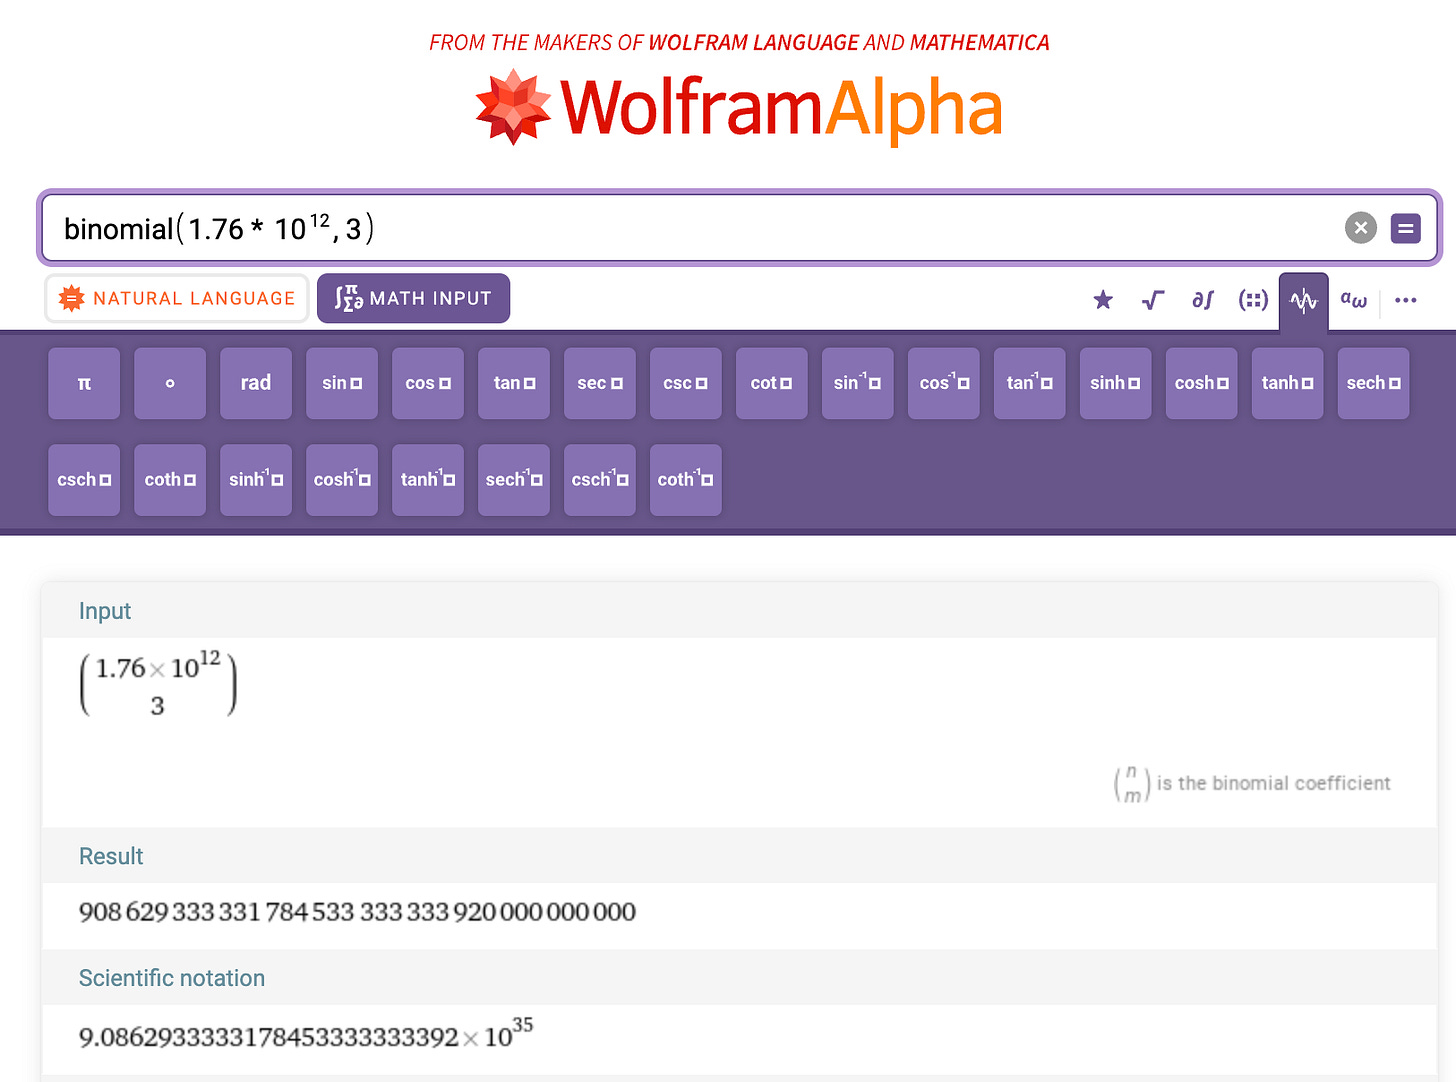Insert the csc function key
The image size is (1456, 1082).
[686, 383]
